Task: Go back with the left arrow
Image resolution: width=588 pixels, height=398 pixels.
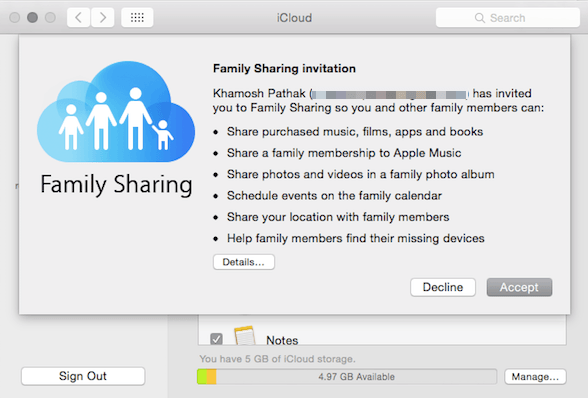Action: click(x=78, y=17)
